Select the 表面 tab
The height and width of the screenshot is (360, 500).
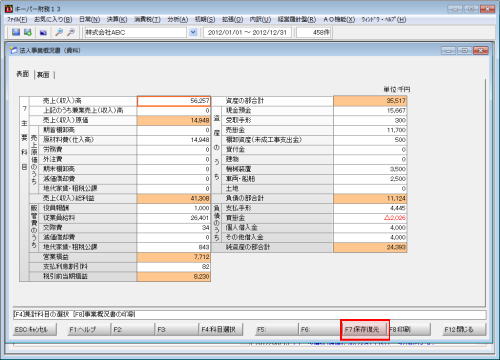click(x=23, y=74)
